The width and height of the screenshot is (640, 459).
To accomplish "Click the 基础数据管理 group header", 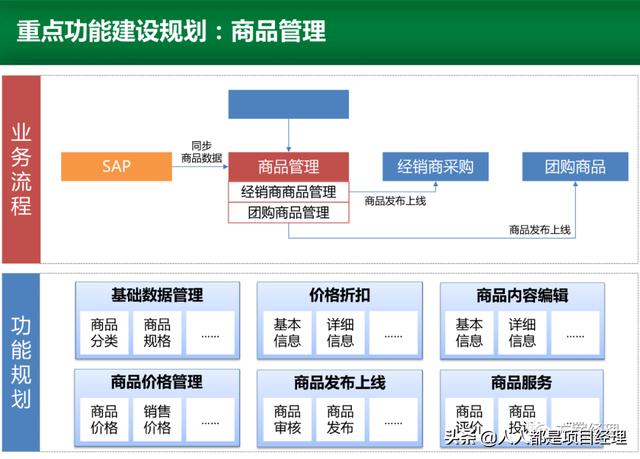I will click(x=157, y=296).
